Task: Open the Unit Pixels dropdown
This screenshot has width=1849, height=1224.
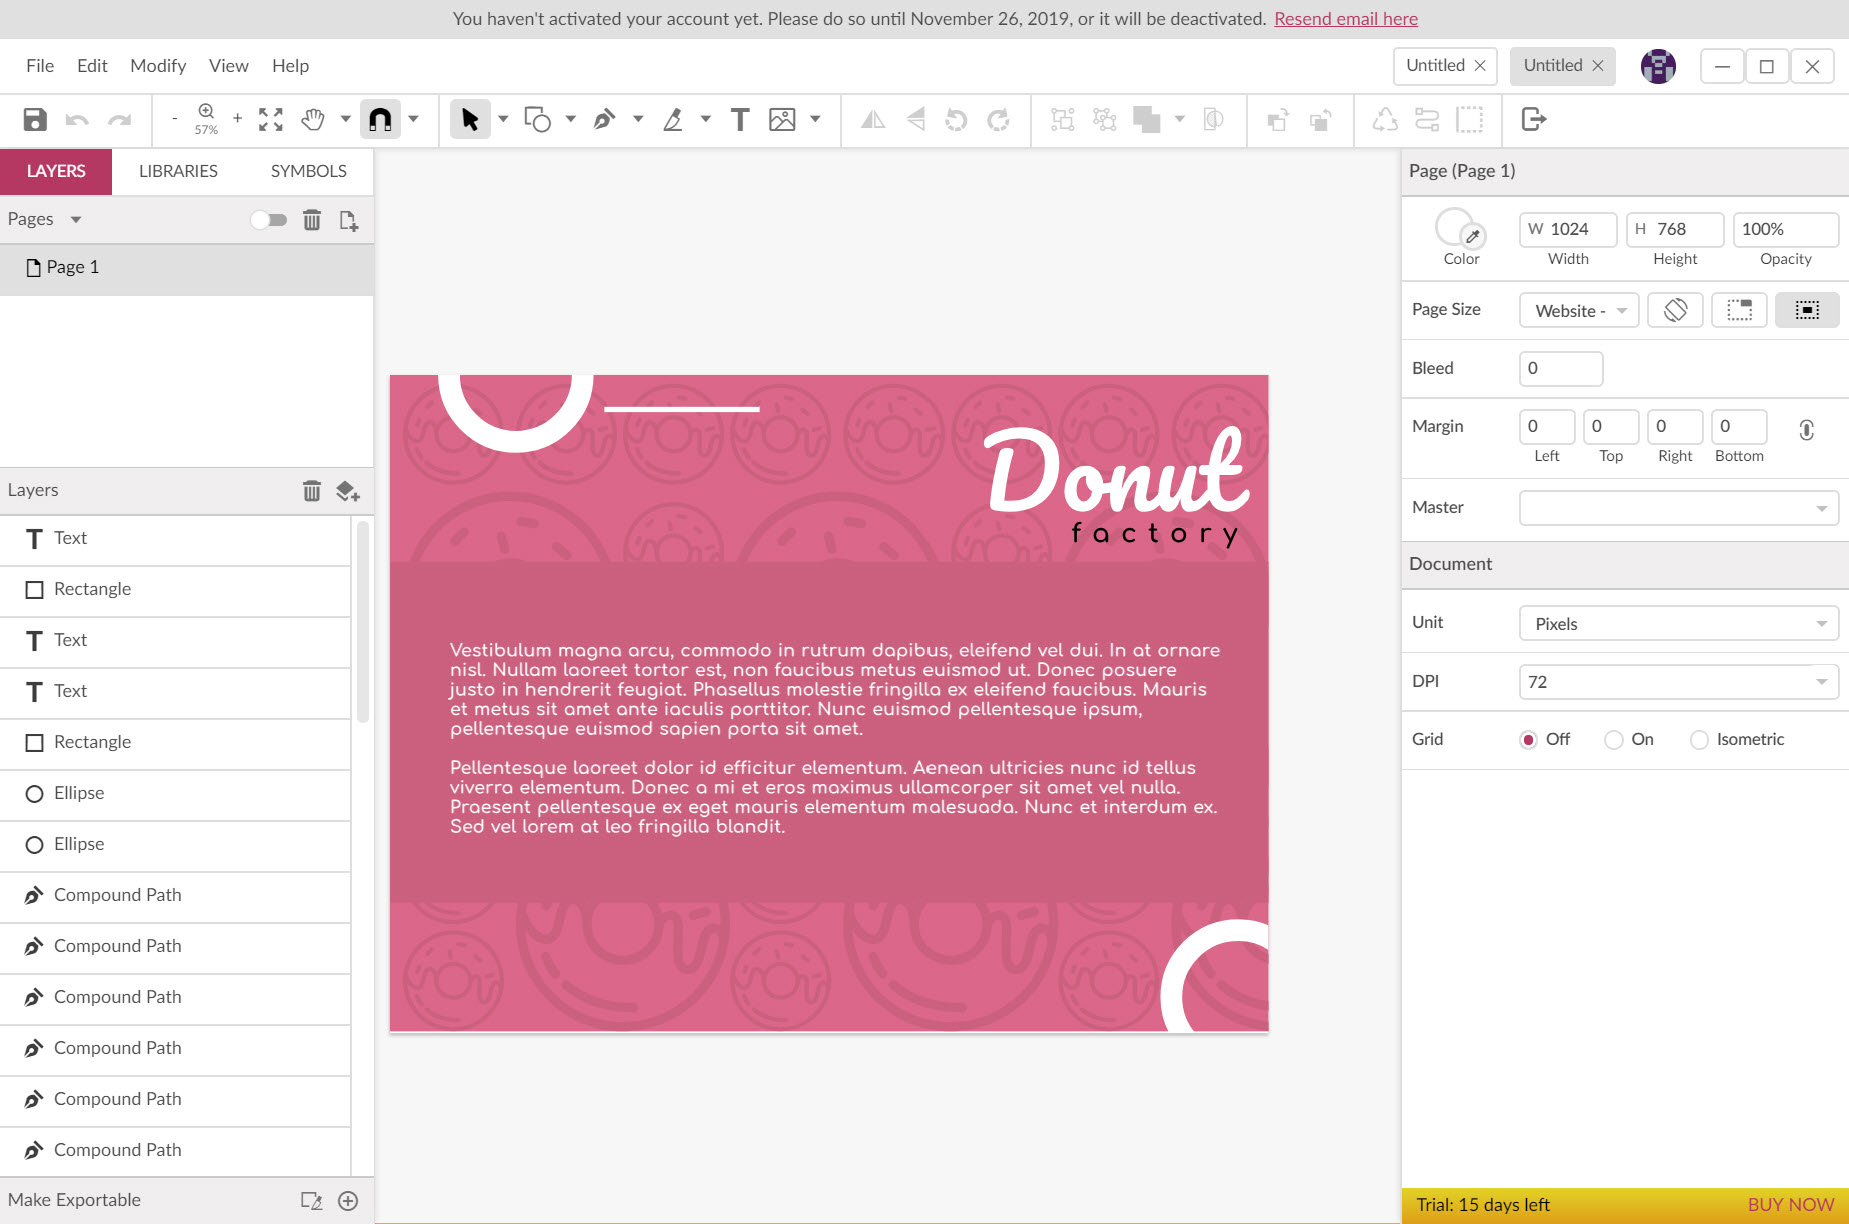Action: (1679, 623)
